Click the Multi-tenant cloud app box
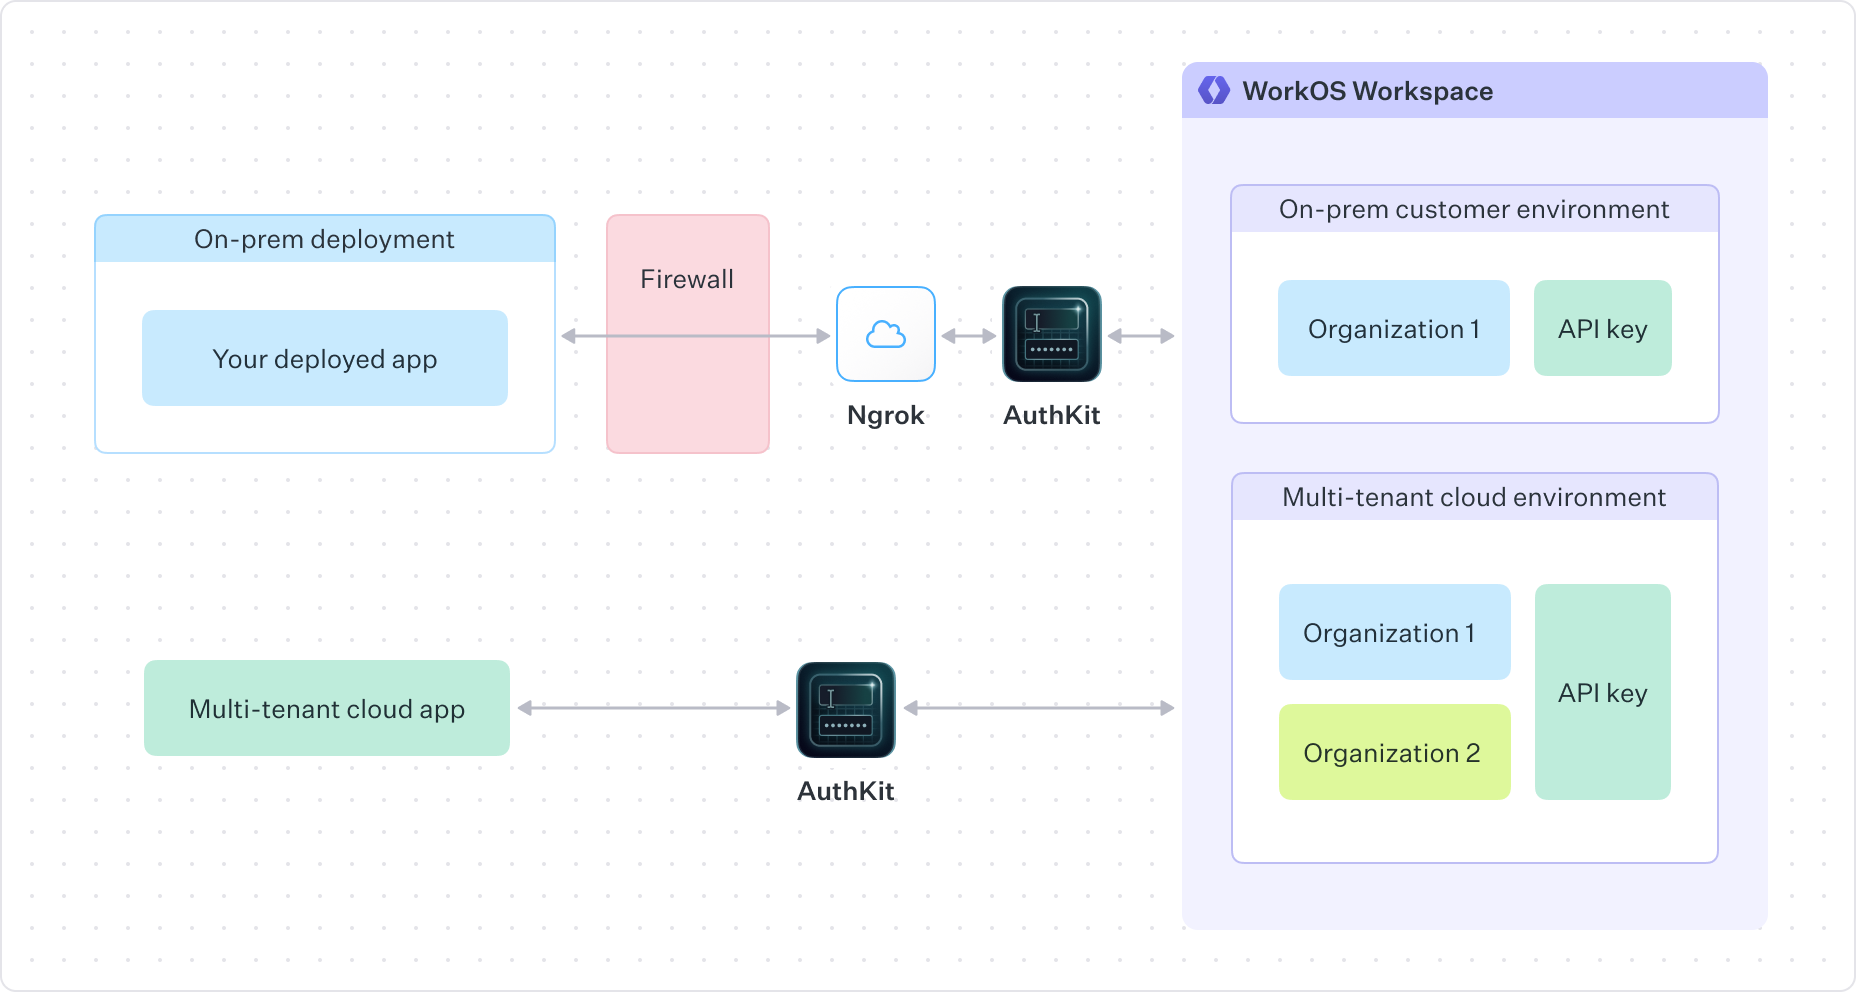Screen dimensions: 1856x992 tap(326, 708)
